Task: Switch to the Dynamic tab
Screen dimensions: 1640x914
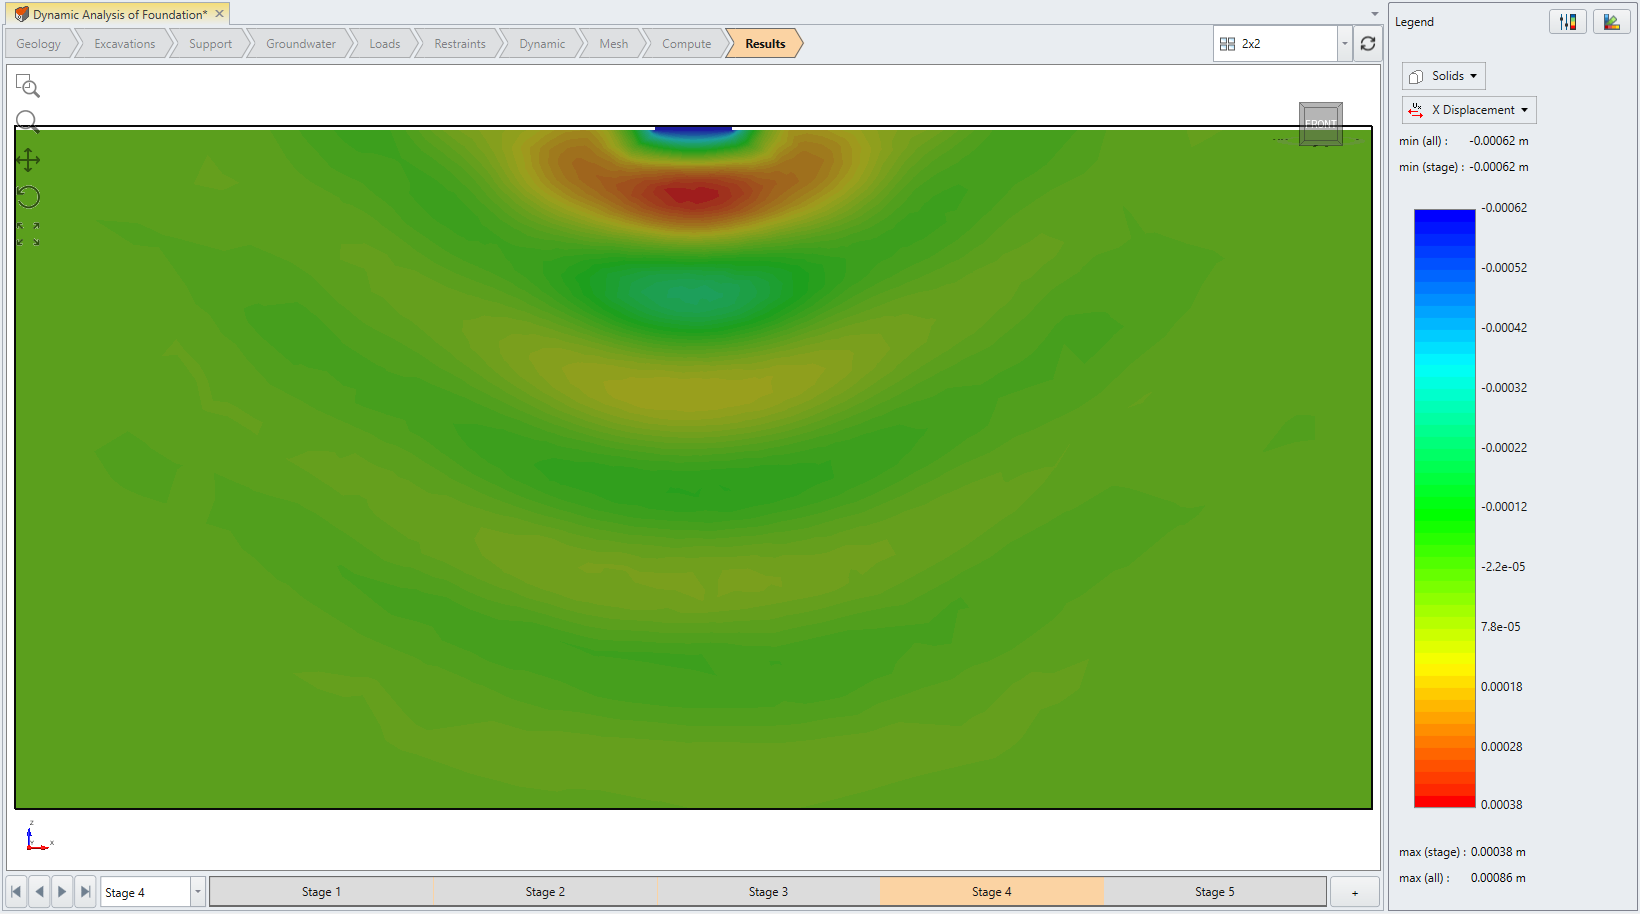Action: tap(542, 44)
